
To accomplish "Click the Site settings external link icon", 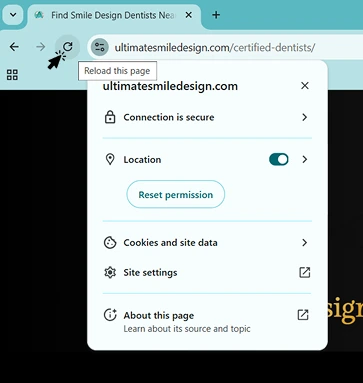I will tap(304, 272).
